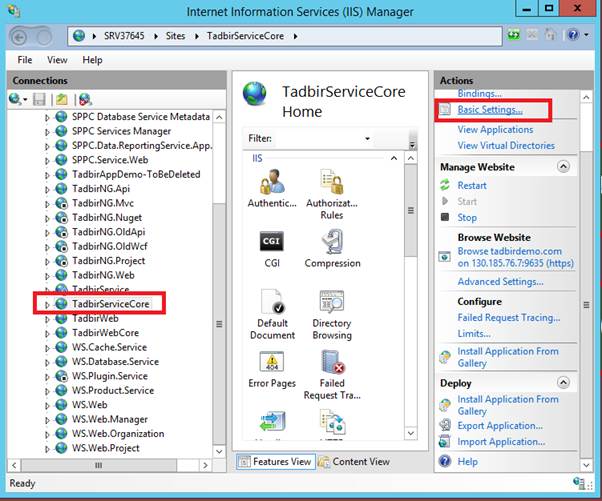The image size is (602, 501).
Task: Click the green Restart icon
Action: tap(445, 185)
